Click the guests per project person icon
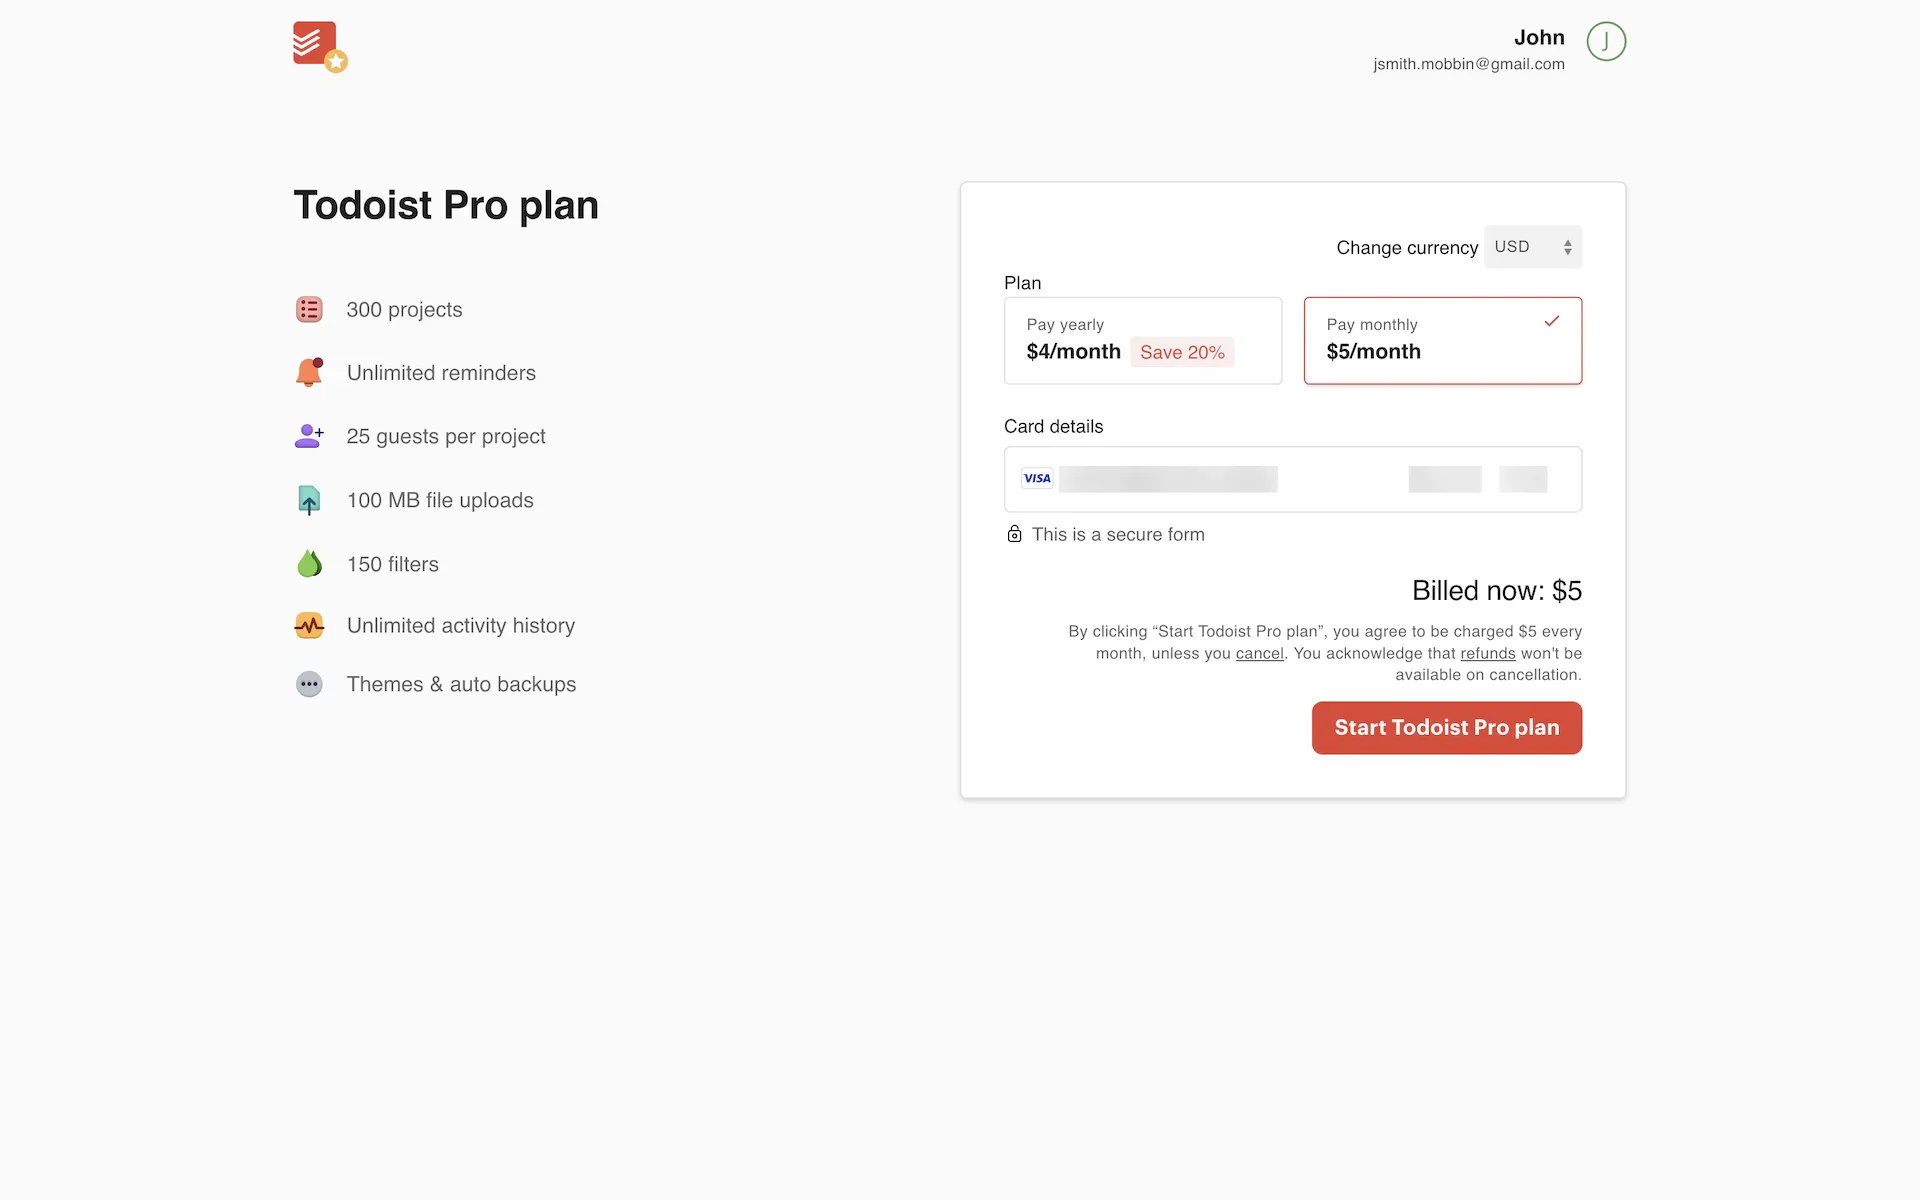1920x1200 pixels. (x=309, y=436)
